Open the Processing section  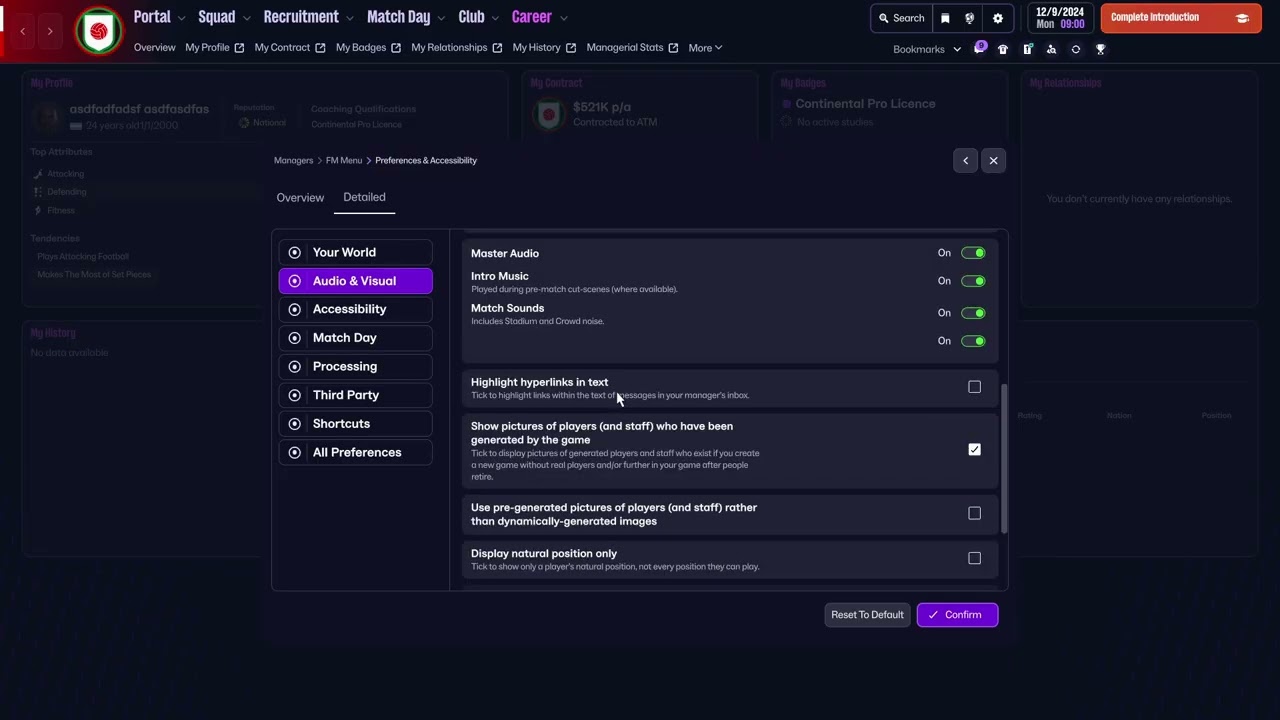[355, 367]
